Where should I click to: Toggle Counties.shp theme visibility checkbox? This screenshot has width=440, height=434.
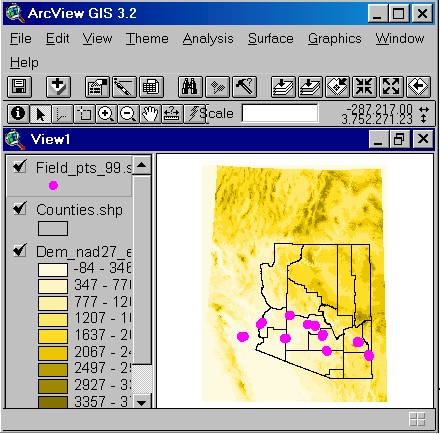point(20,208)
